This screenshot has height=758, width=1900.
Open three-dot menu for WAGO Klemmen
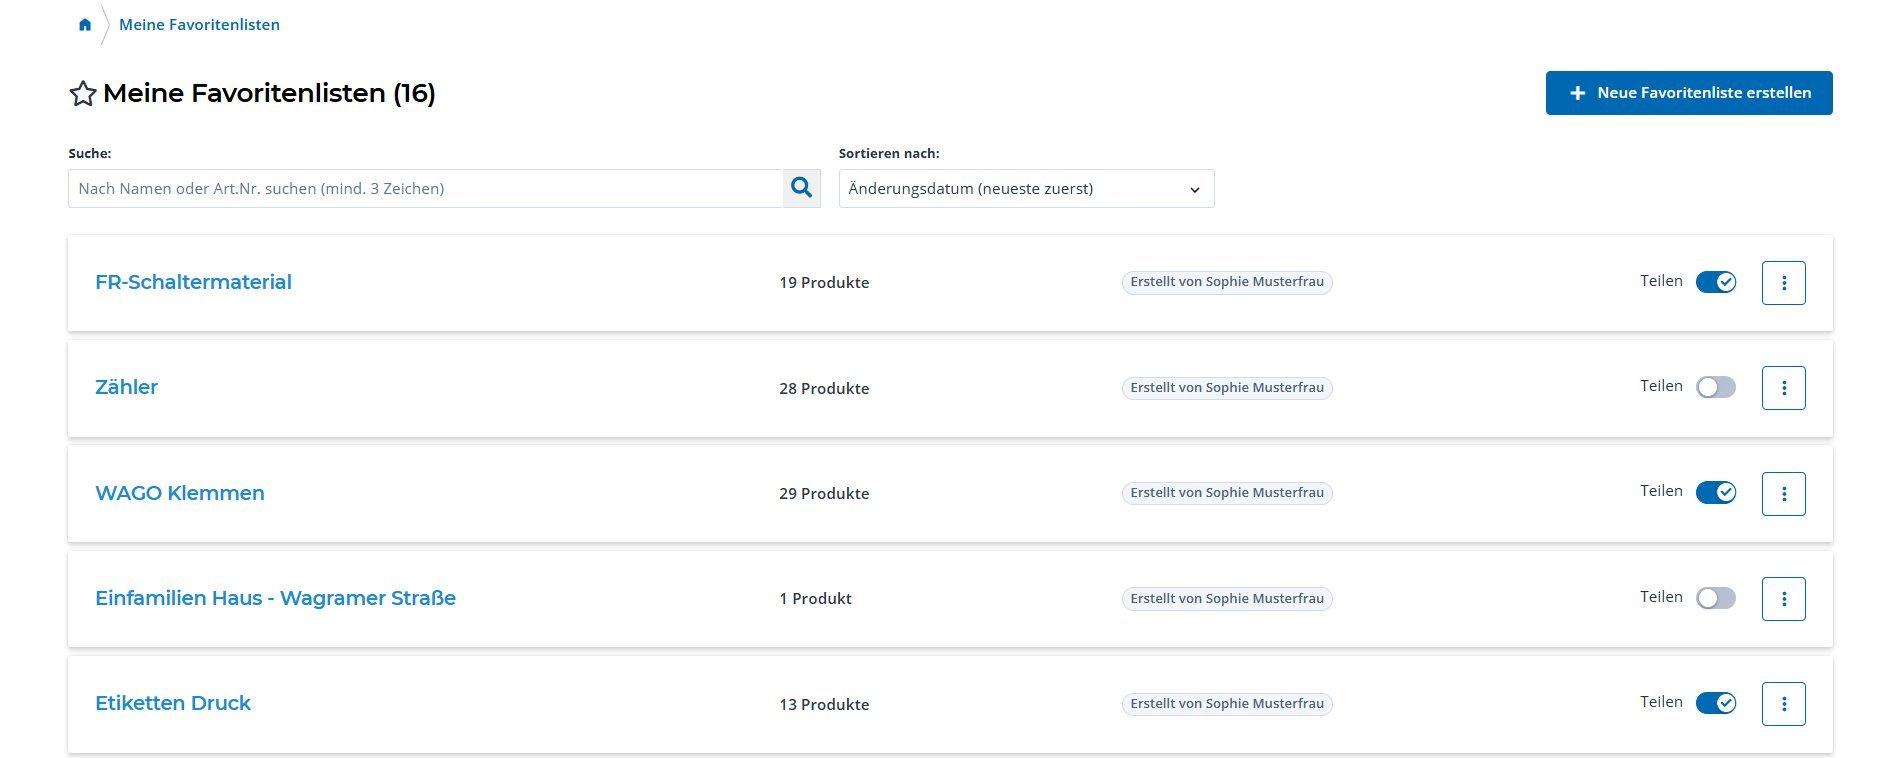(1783, 494)
